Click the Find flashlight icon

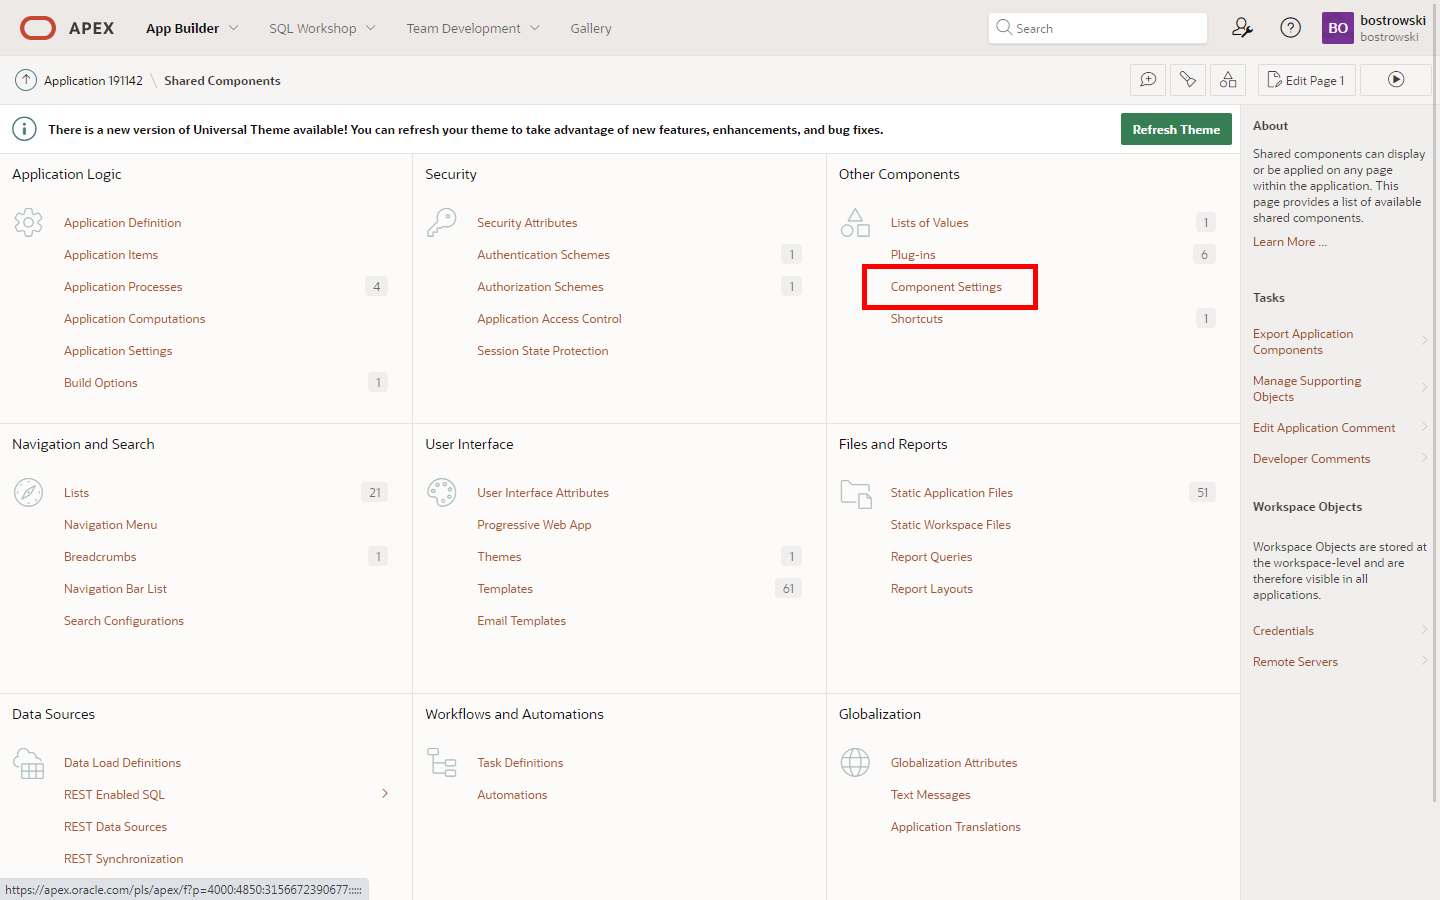tap(1188, 80)
